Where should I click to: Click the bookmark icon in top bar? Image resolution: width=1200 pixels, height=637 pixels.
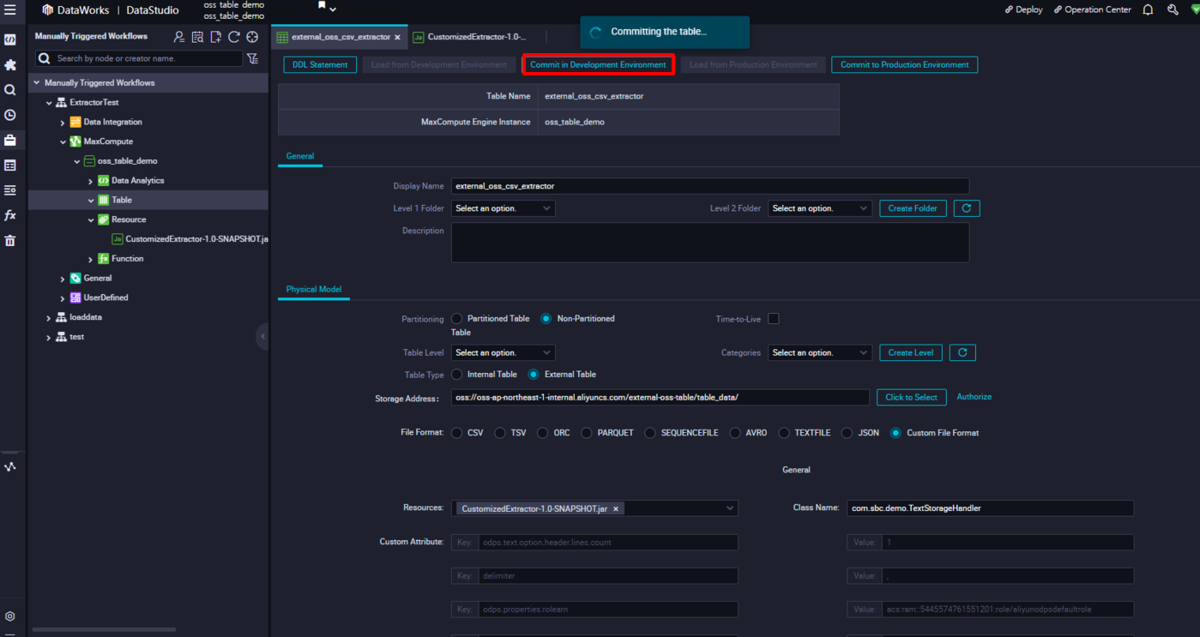pos(322,6)
